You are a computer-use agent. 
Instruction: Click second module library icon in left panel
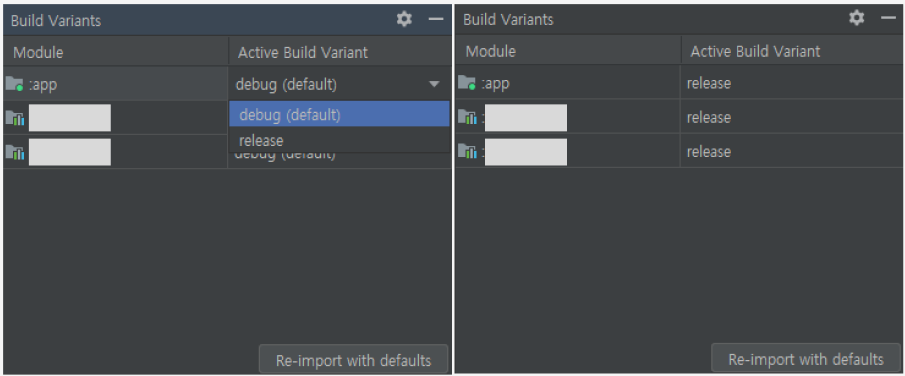point(15,118)
